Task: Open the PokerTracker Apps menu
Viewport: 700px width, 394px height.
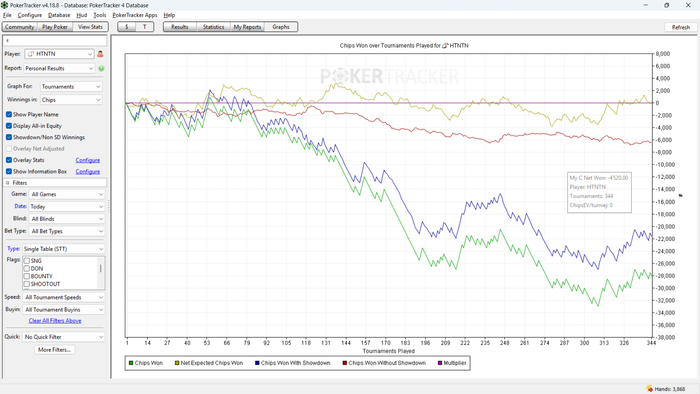Action: point(135,15)
